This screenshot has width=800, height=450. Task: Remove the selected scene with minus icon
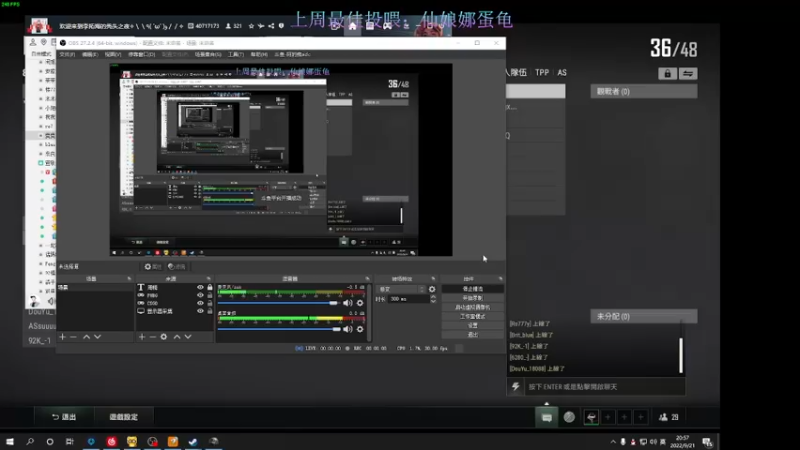point(73,337)
